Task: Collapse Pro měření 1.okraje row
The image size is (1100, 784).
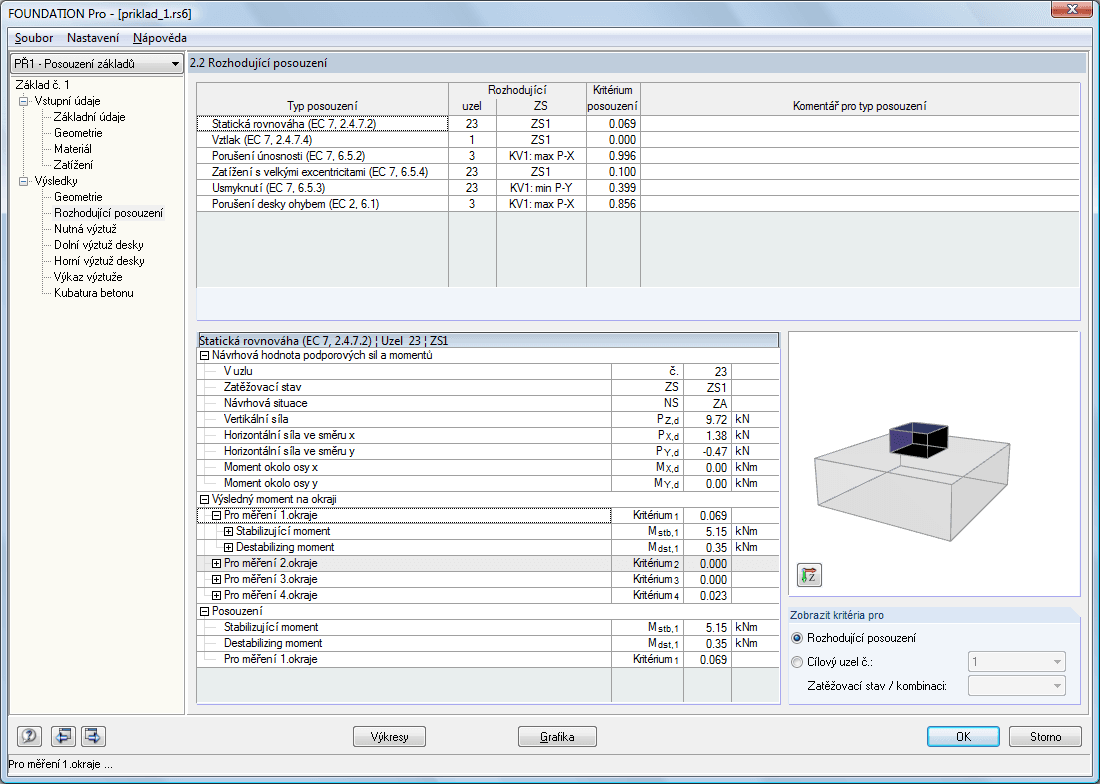Action: [x=217, y=515]
